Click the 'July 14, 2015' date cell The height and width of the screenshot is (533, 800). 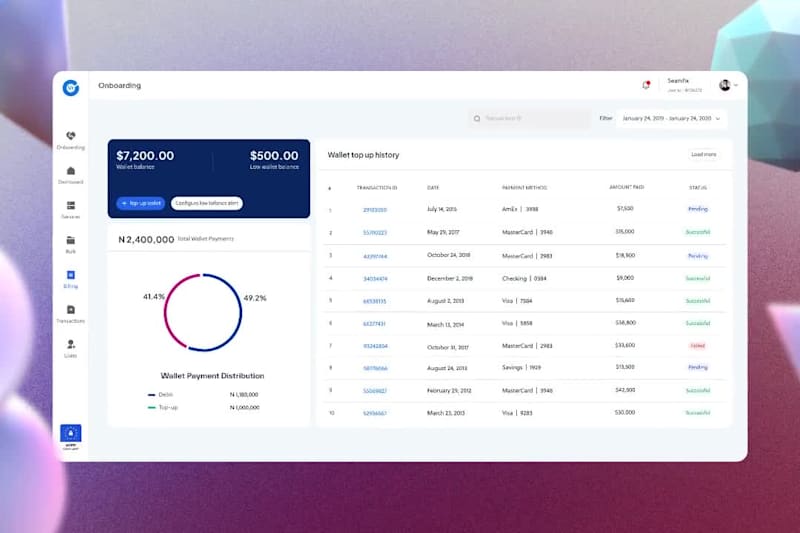coord(442,209)
